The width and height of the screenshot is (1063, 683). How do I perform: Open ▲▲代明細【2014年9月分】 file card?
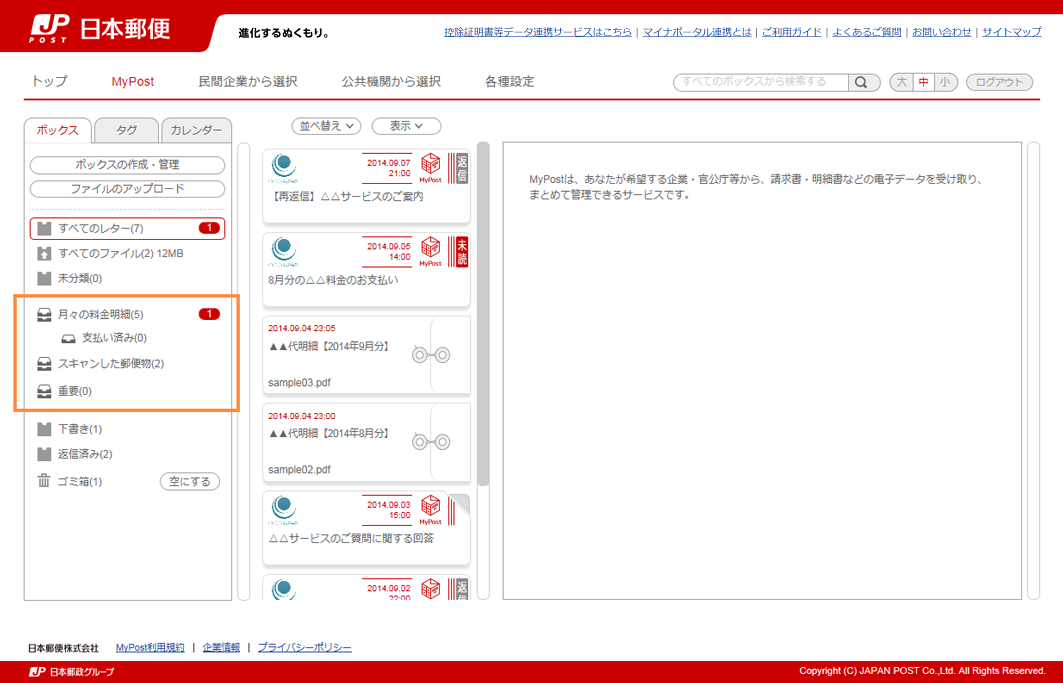click(366, 355)
